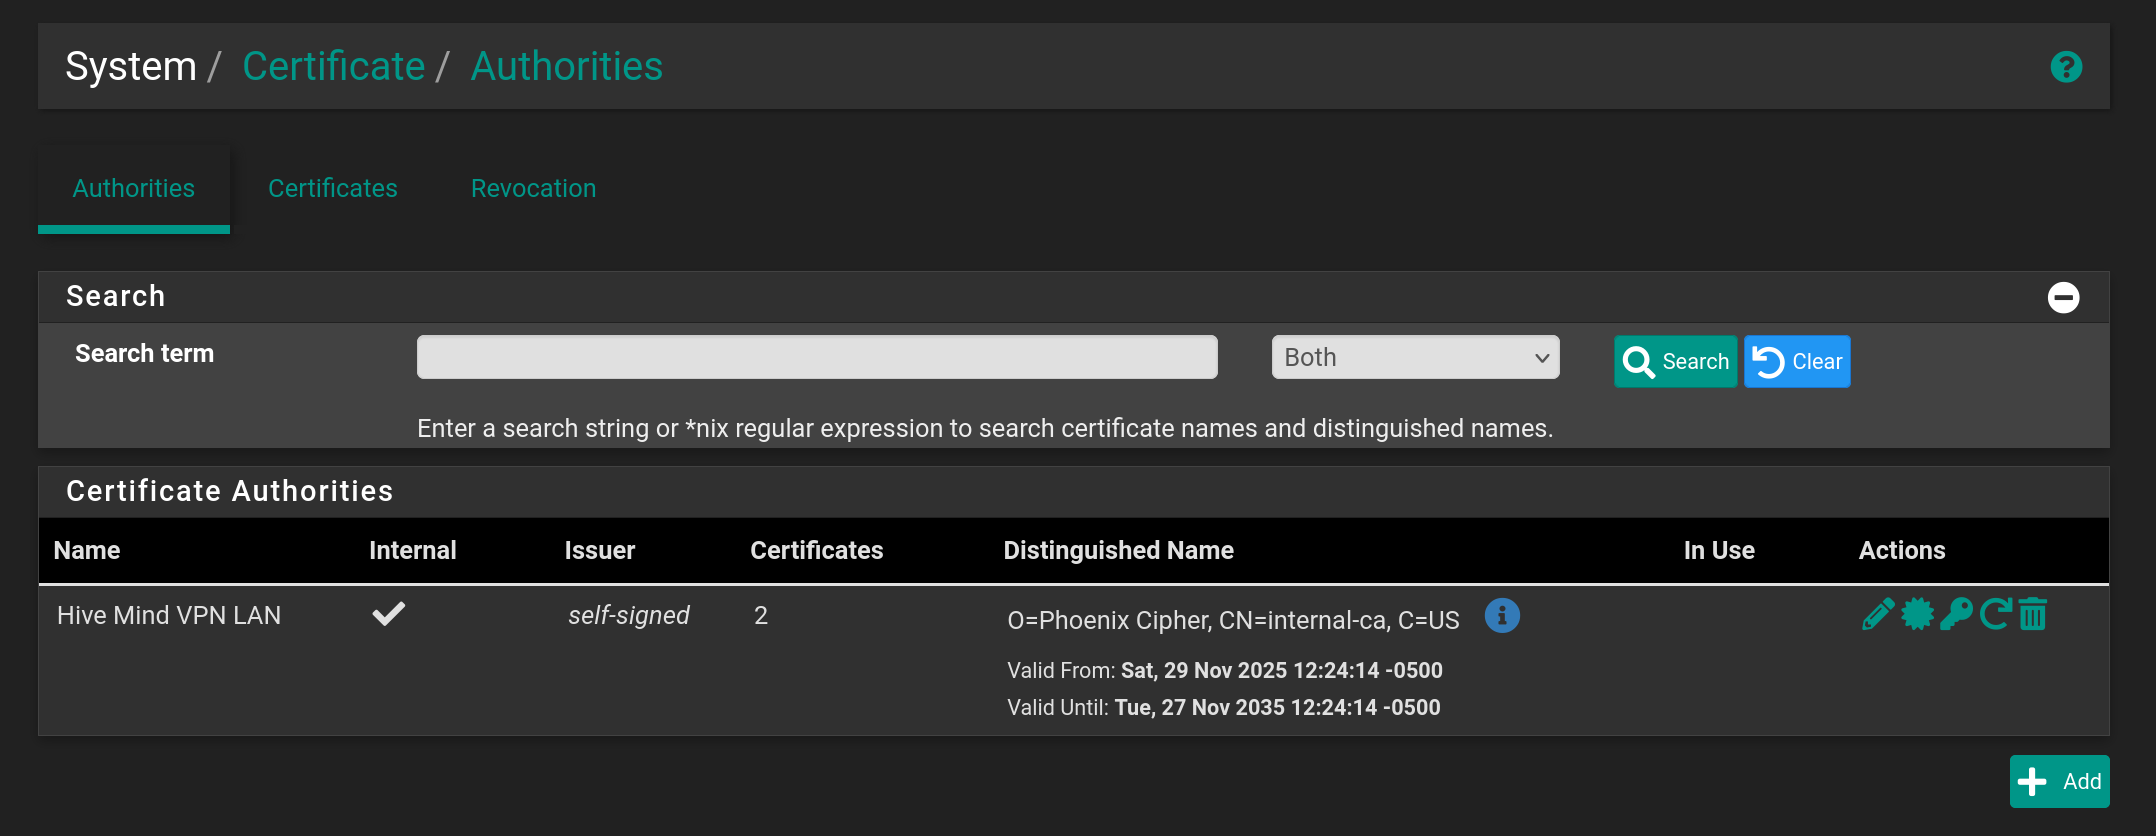Click the Hive Mind VPN LAN name cell
Screen dimensions: 2156x836
(169, 616)
